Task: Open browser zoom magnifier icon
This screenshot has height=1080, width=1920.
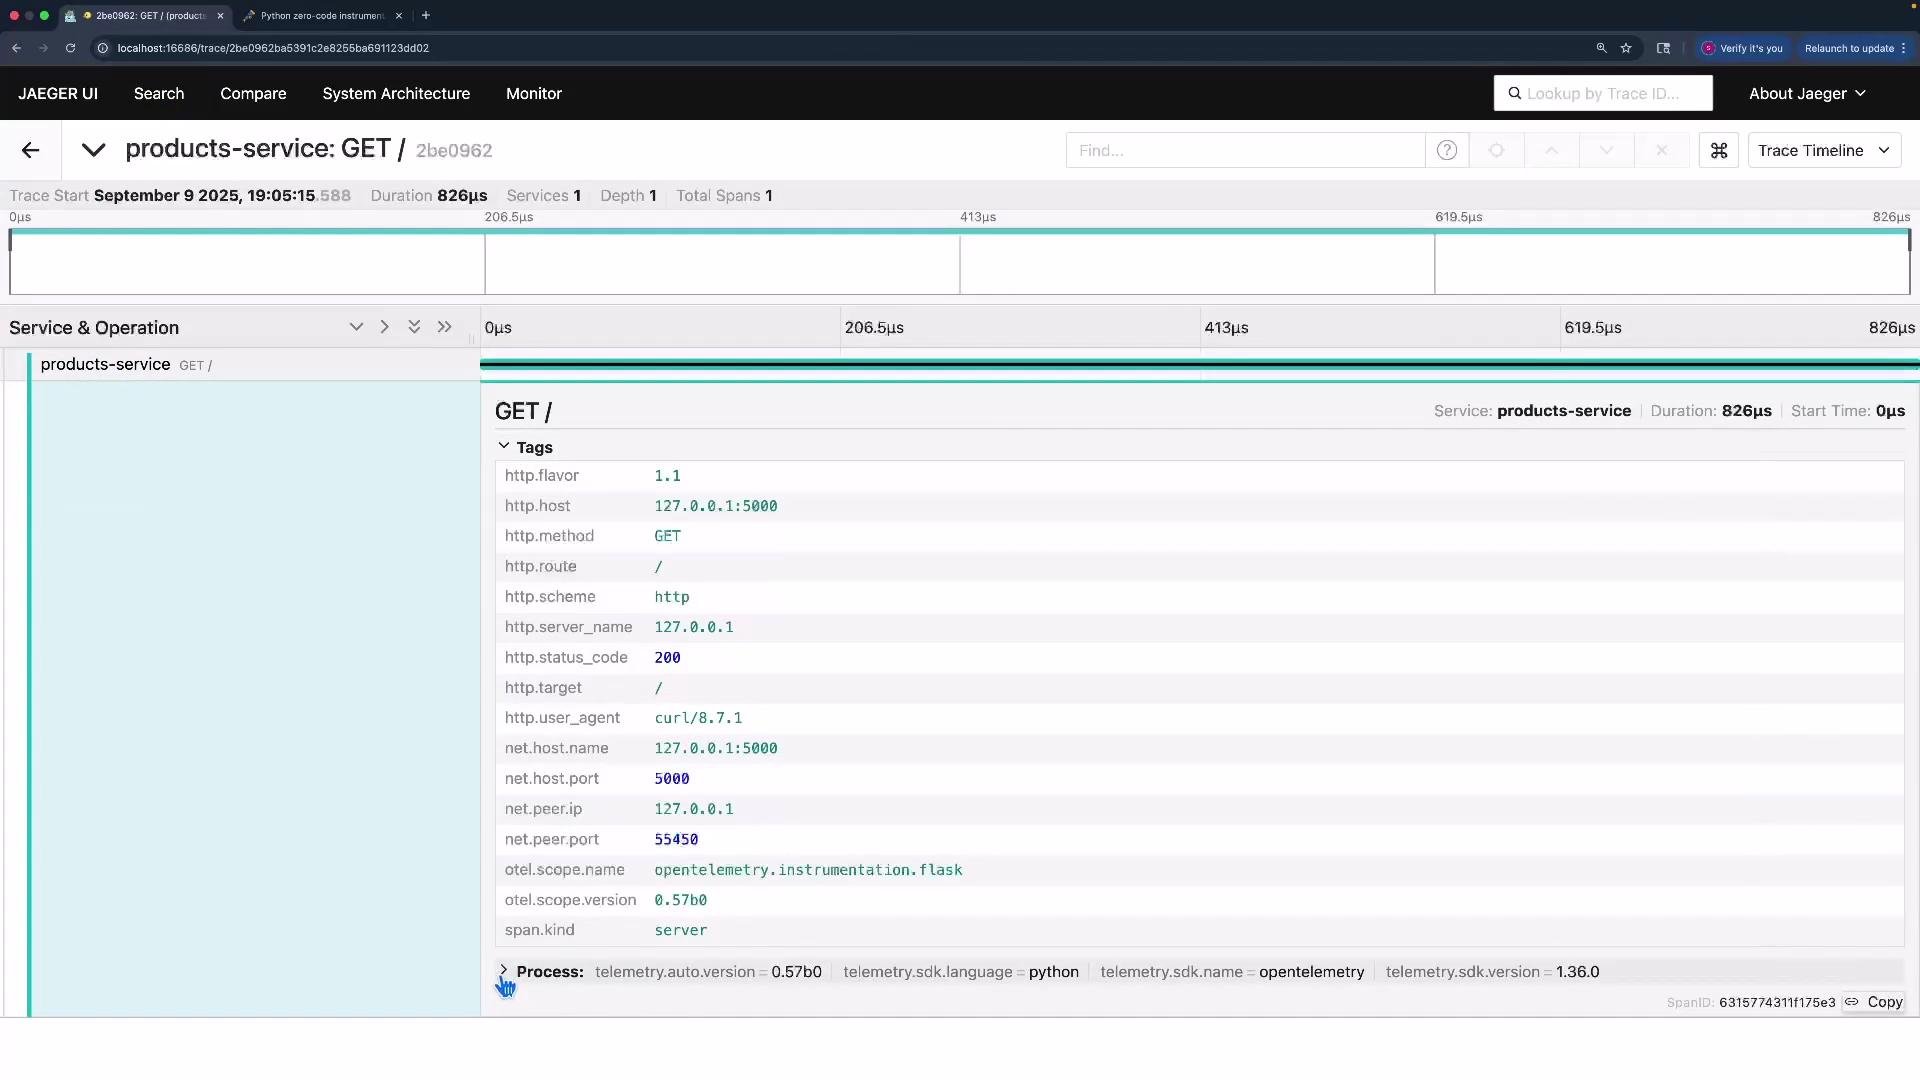Action: (1601, 48)
